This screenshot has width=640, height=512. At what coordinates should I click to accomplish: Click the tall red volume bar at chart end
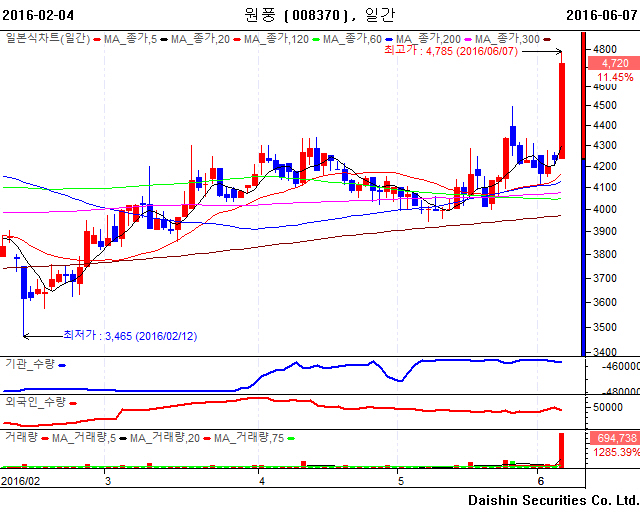click(562, 450)
